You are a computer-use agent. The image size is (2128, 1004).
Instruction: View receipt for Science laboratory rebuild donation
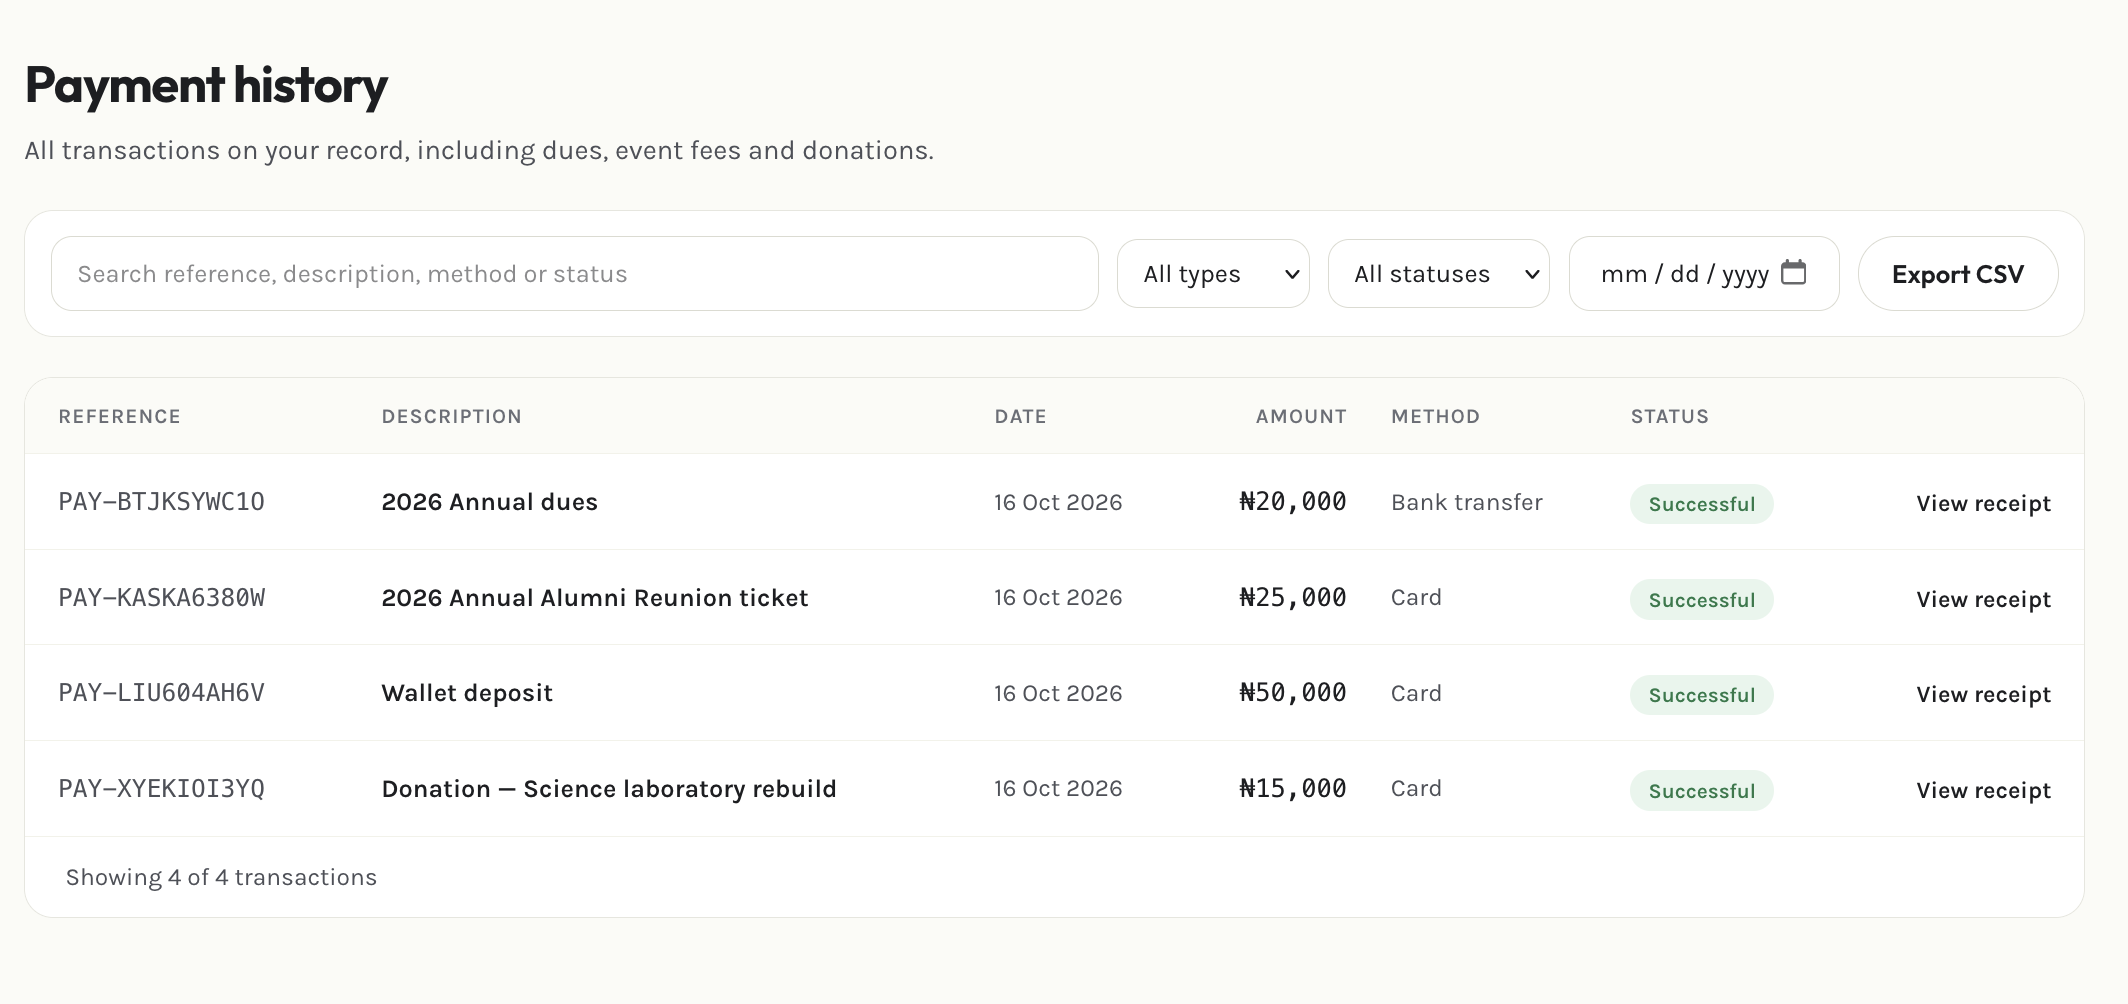[1983, 790]
